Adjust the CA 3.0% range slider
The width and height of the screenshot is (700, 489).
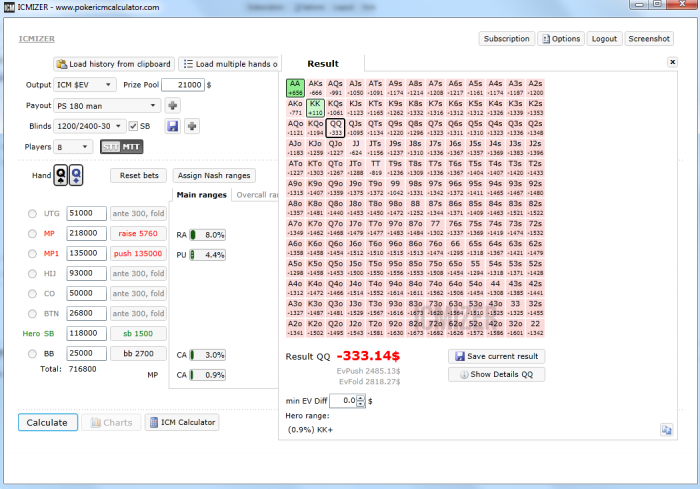208,355
